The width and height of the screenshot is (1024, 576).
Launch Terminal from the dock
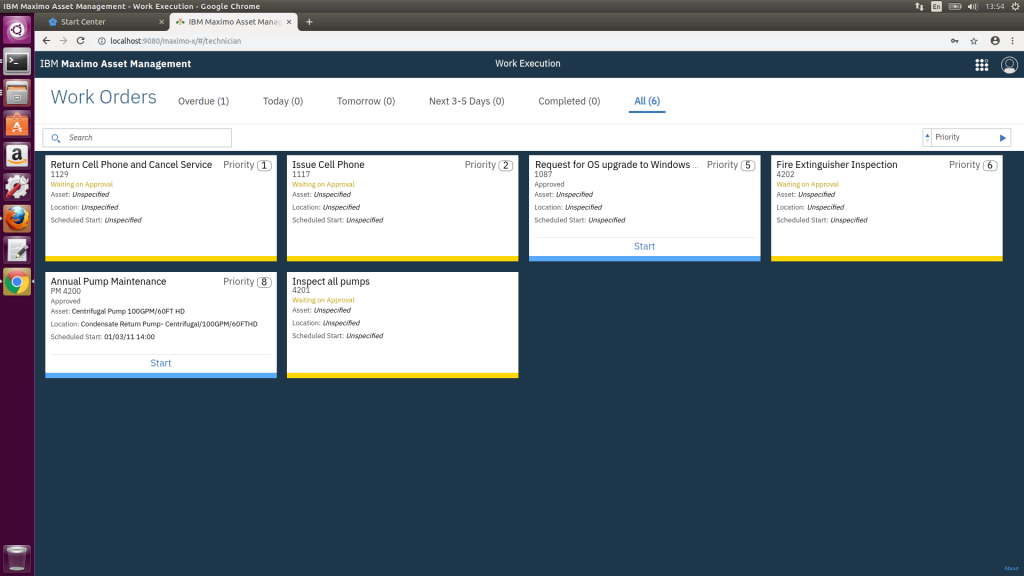[17, 62]
